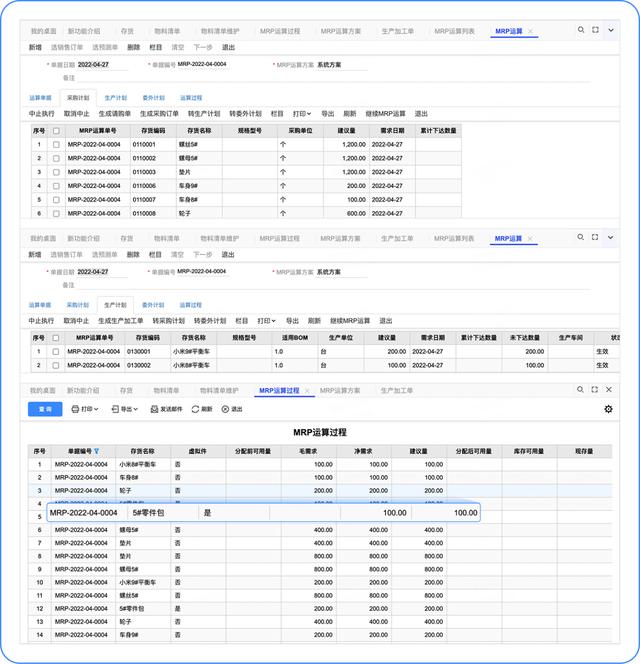The image size is (640, 664).
Task: Open settings via the gear icon
Action: click(608, 409)
